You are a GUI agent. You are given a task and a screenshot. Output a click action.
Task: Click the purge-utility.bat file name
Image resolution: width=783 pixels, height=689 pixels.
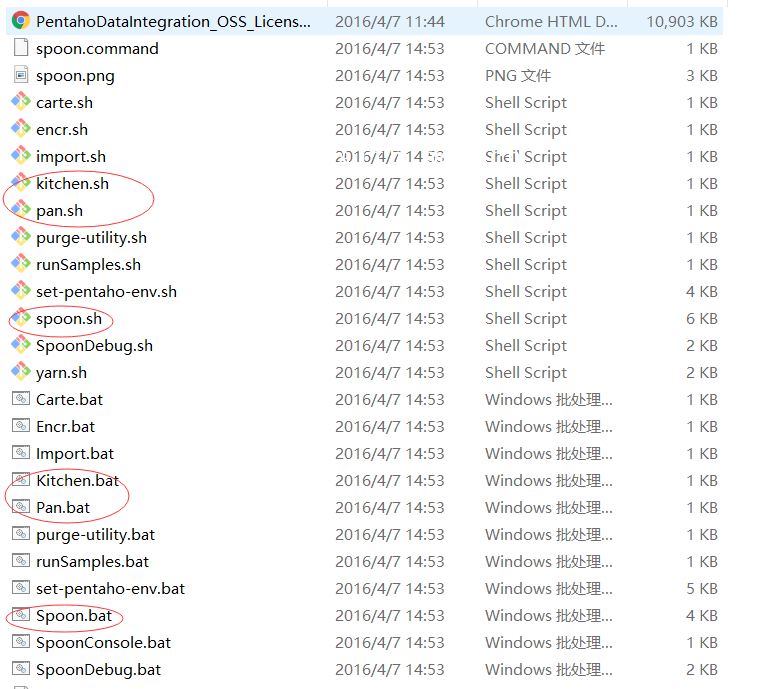[x=95, y=534]
